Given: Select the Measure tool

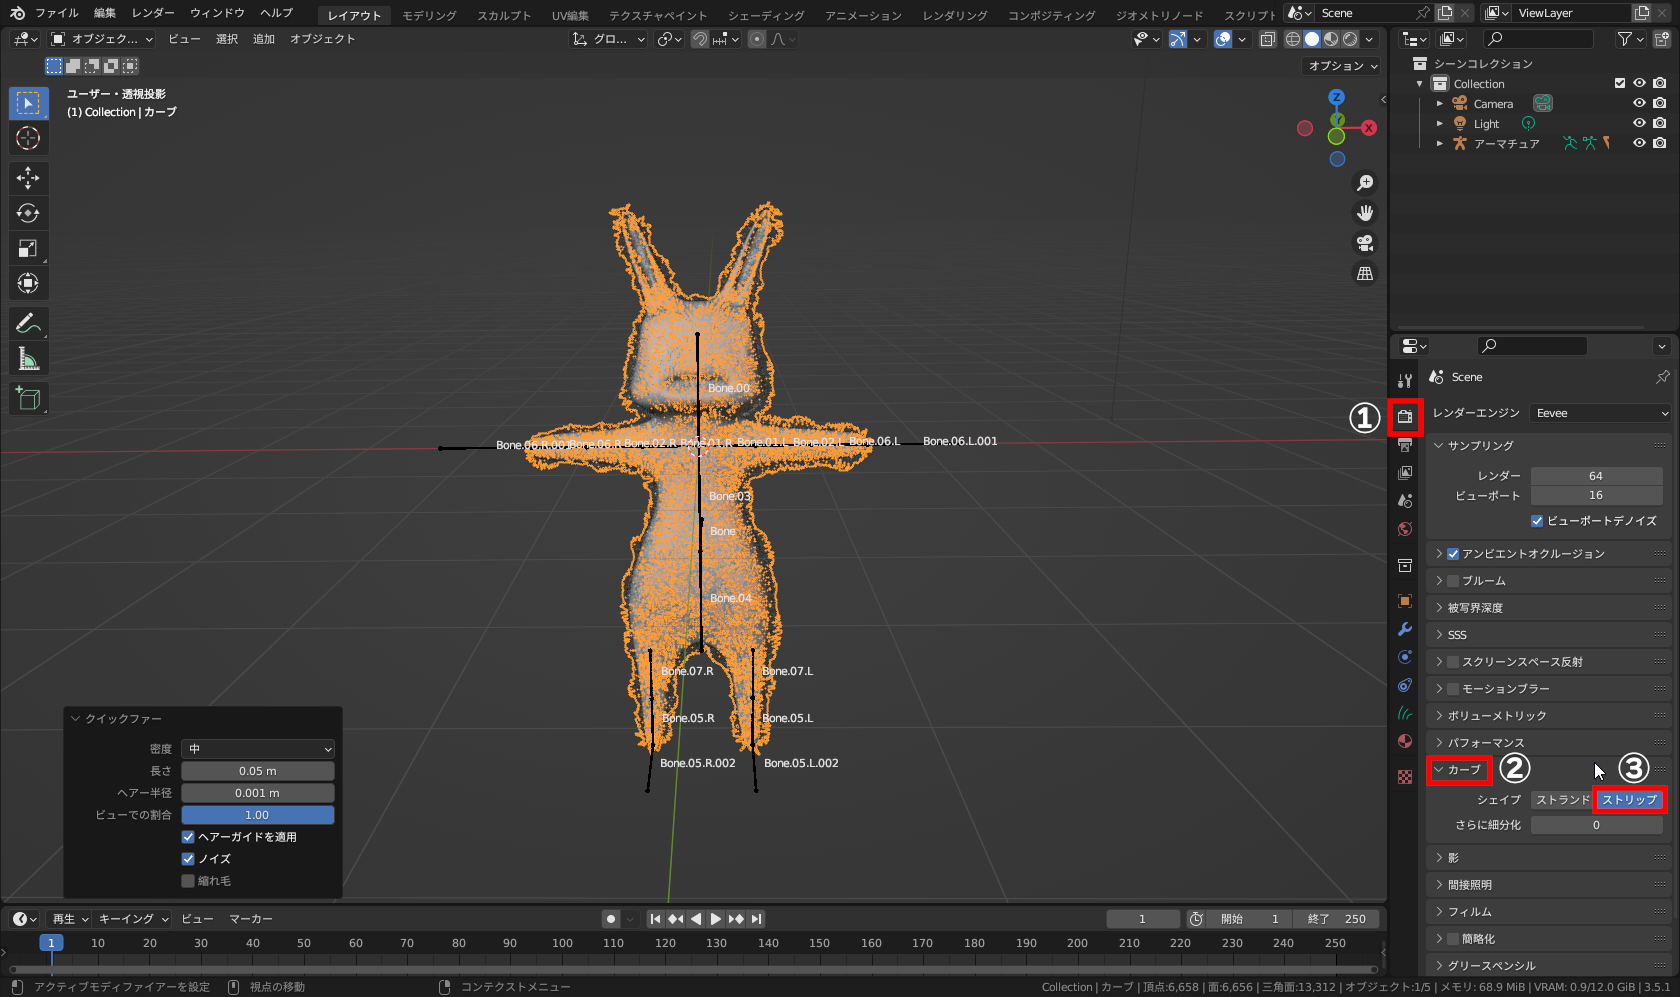Looking at the screenshot, I should click(28, 359).
